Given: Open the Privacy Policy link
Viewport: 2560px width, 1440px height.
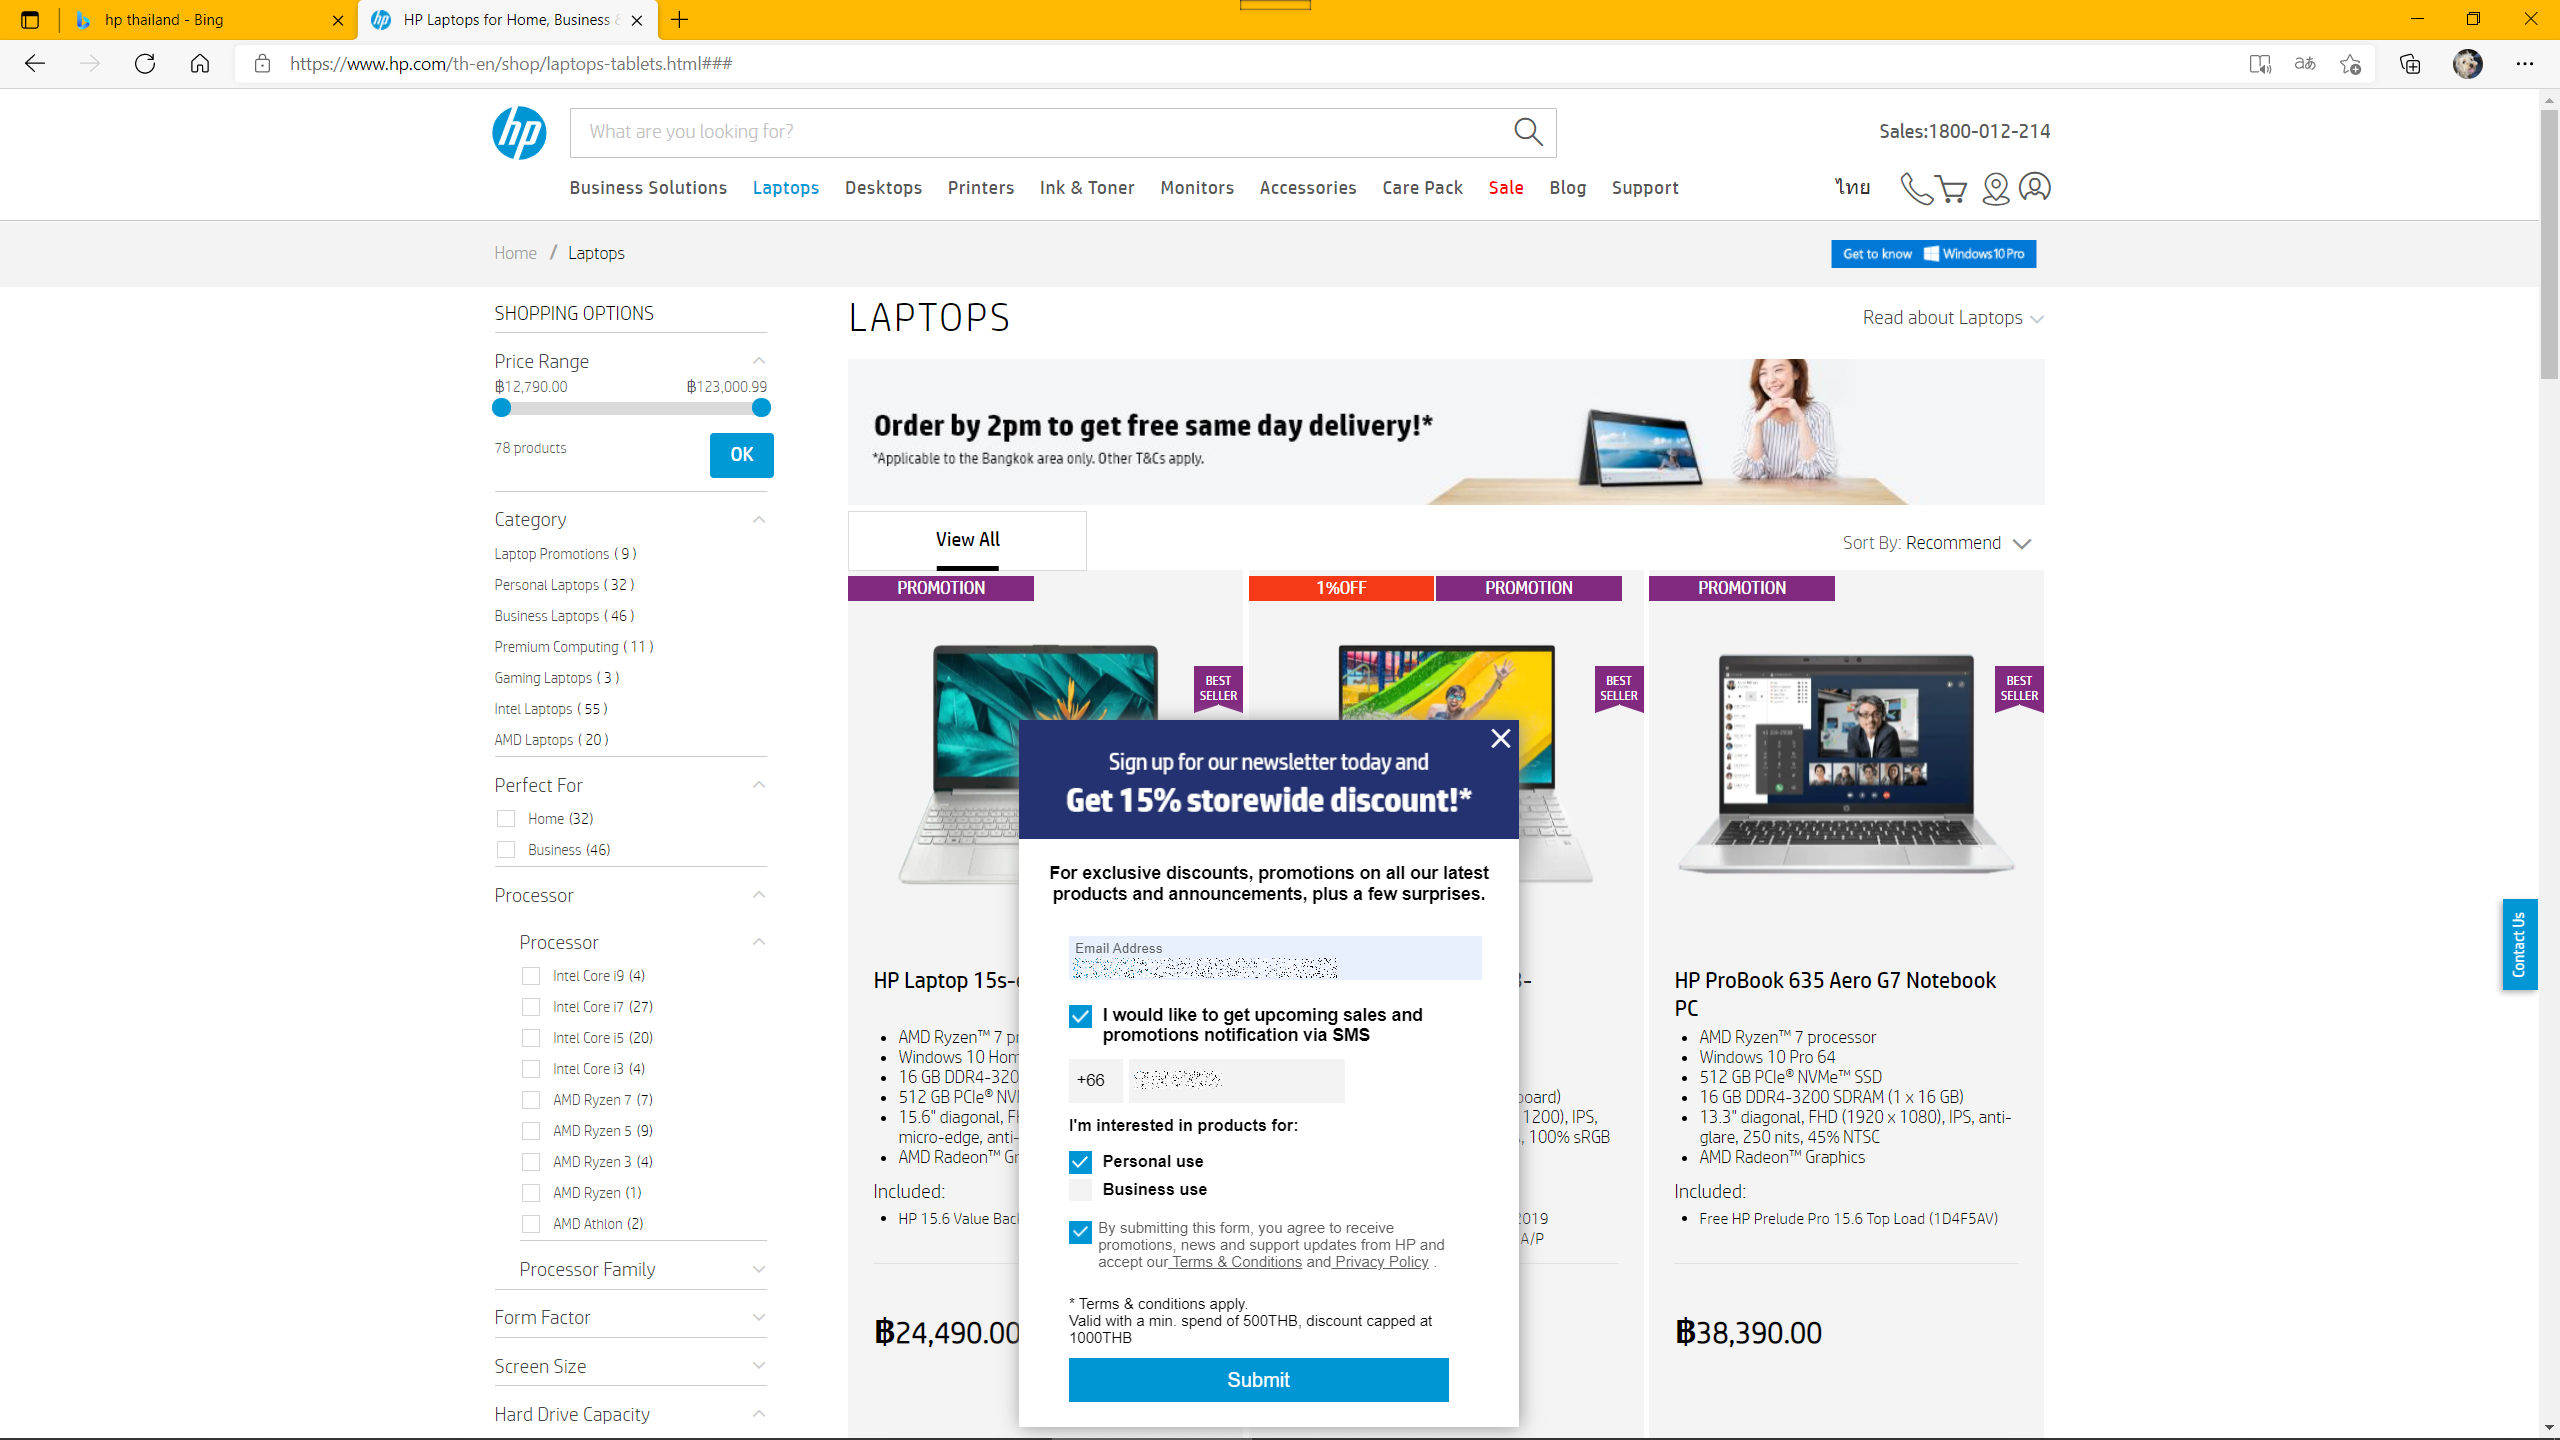Looking at the screenshot, I should tap(1381, 1262).
